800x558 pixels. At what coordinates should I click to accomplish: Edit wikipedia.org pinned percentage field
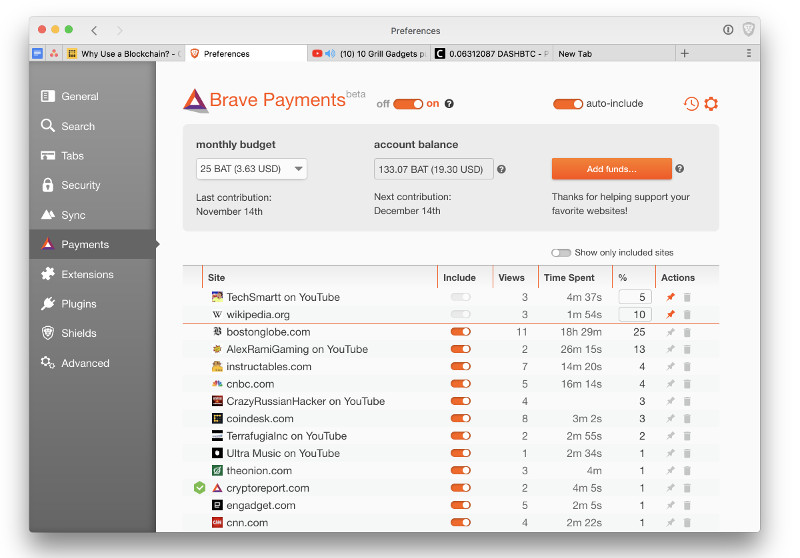[635, 314]
